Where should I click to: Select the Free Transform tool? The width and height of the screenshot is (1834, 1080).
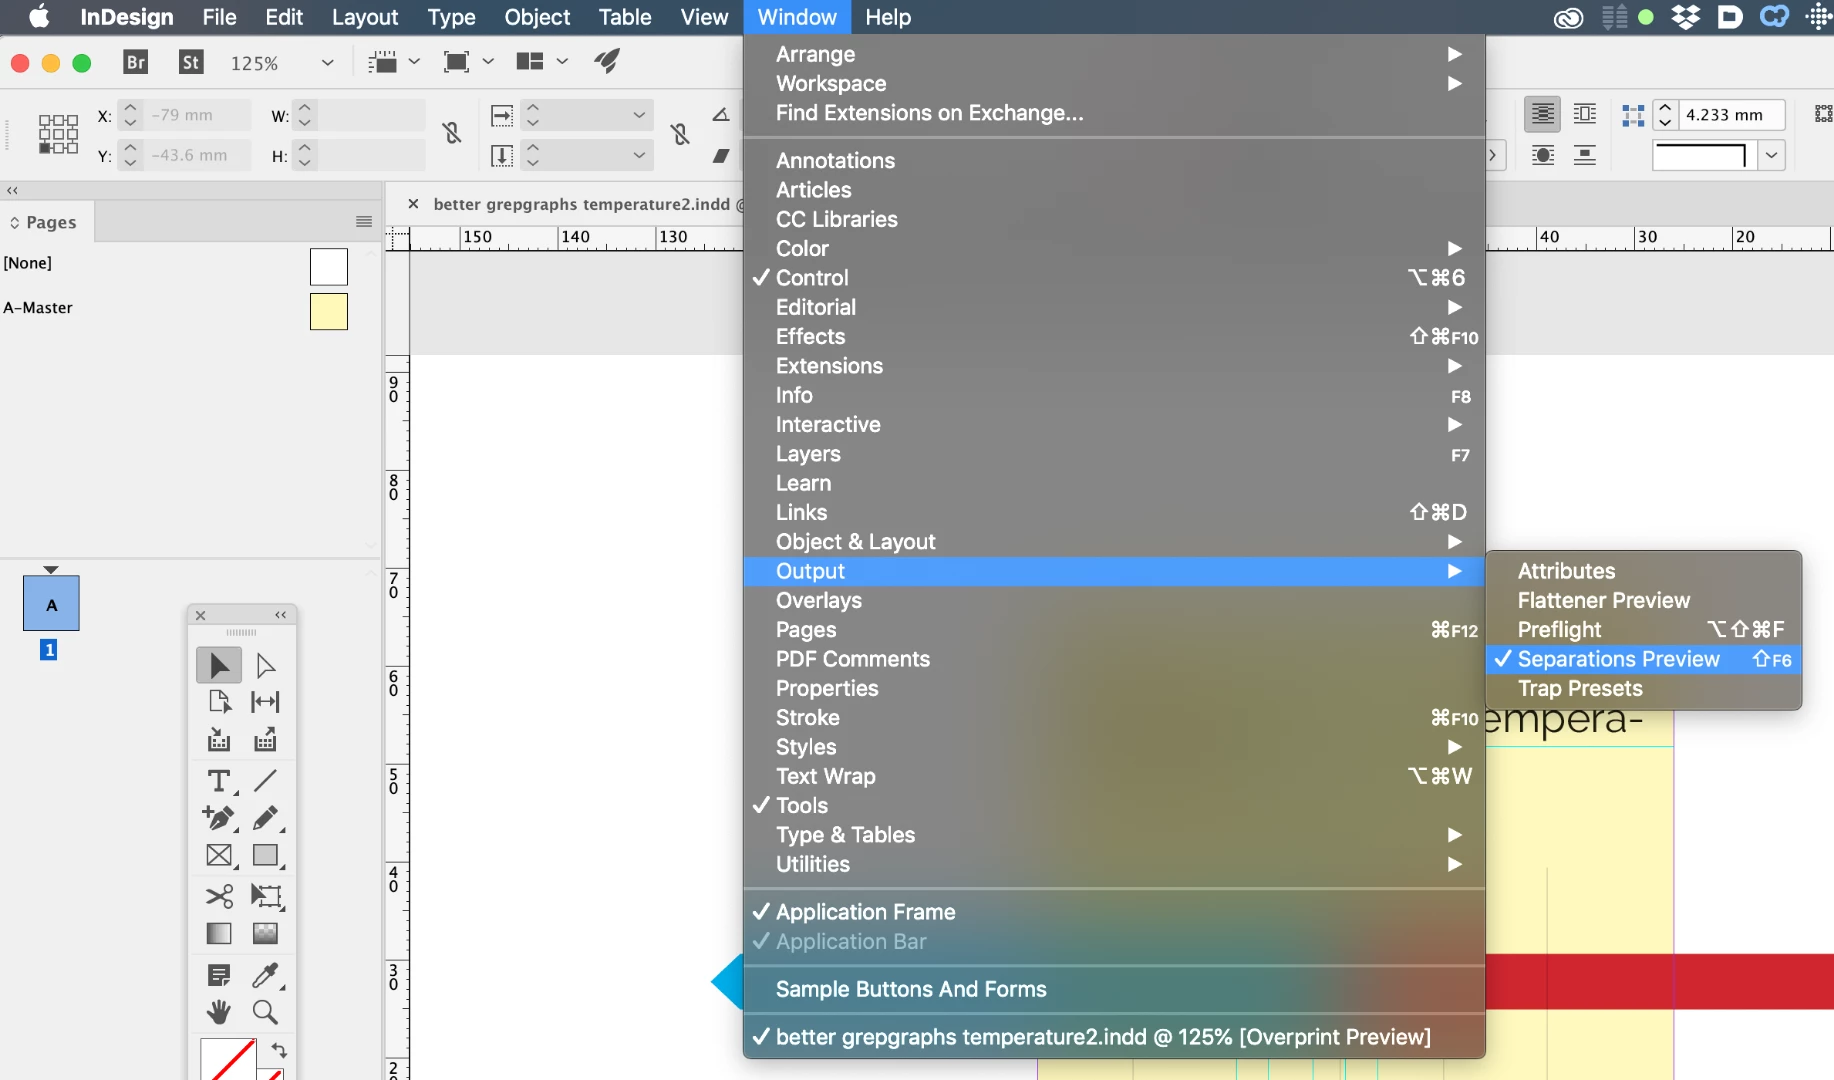266,896
